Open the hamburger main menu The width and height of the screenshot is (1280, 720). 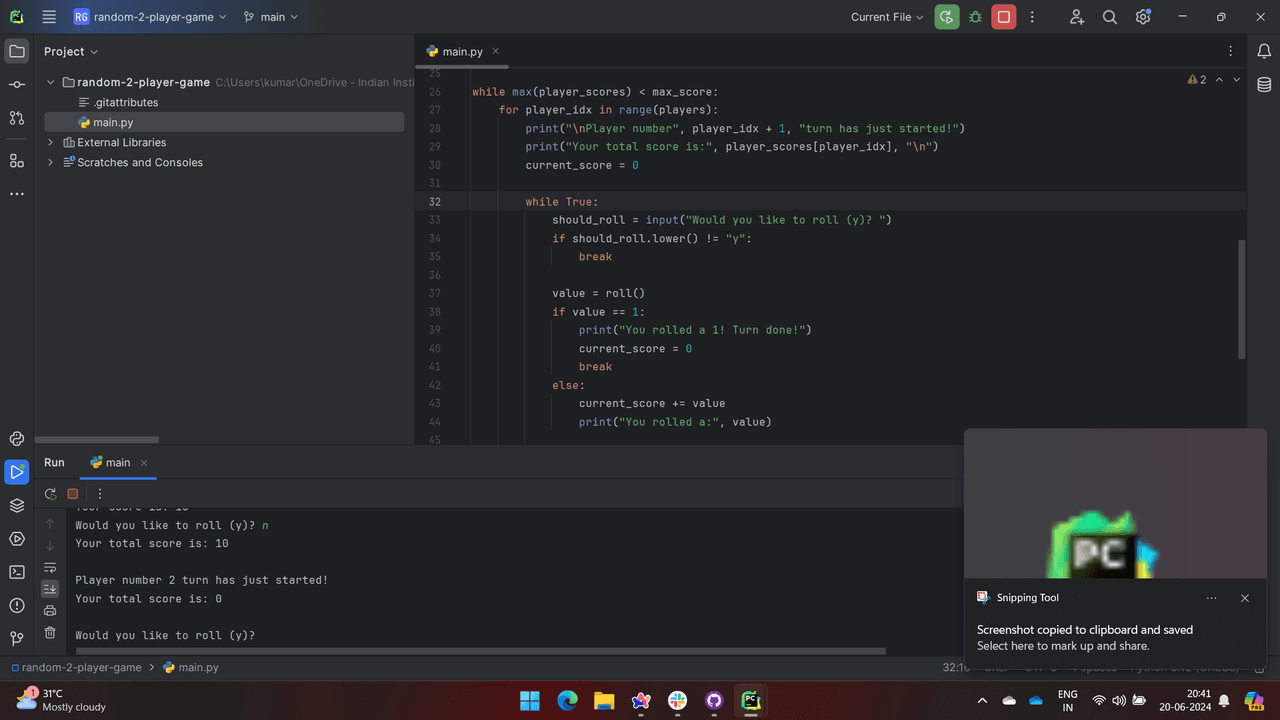point(49,17)
